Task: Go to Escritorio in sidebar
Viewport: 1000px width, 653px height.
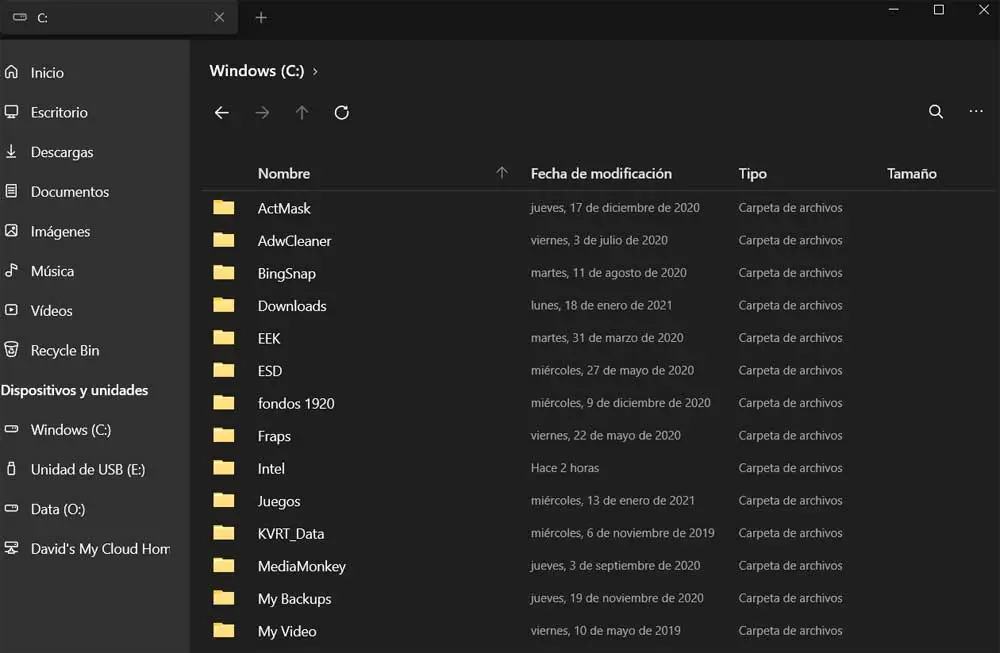Action: click(94, 112)
